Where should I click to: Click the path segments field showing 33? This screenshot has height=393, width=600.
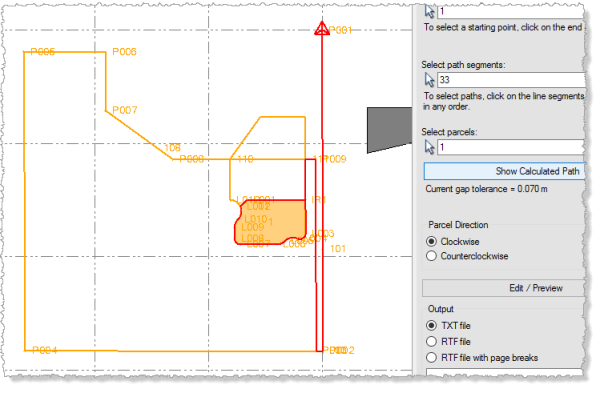point(511,80)
